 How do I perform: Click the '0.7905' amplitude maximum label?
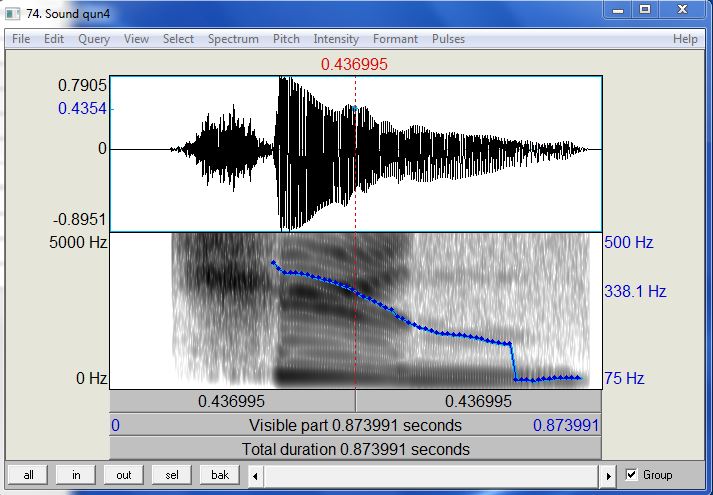pyautogui.click(x=82, y=85)
